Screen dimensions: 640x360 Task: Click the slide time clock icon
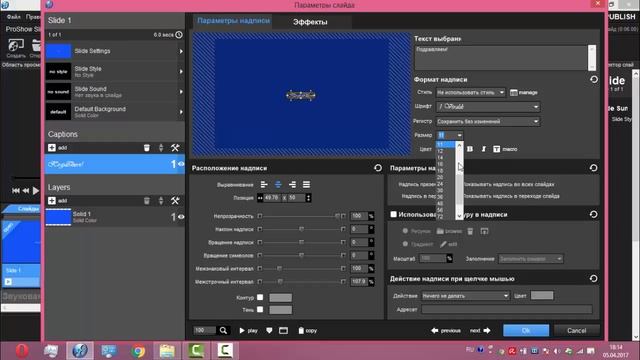tap(179, 35)
